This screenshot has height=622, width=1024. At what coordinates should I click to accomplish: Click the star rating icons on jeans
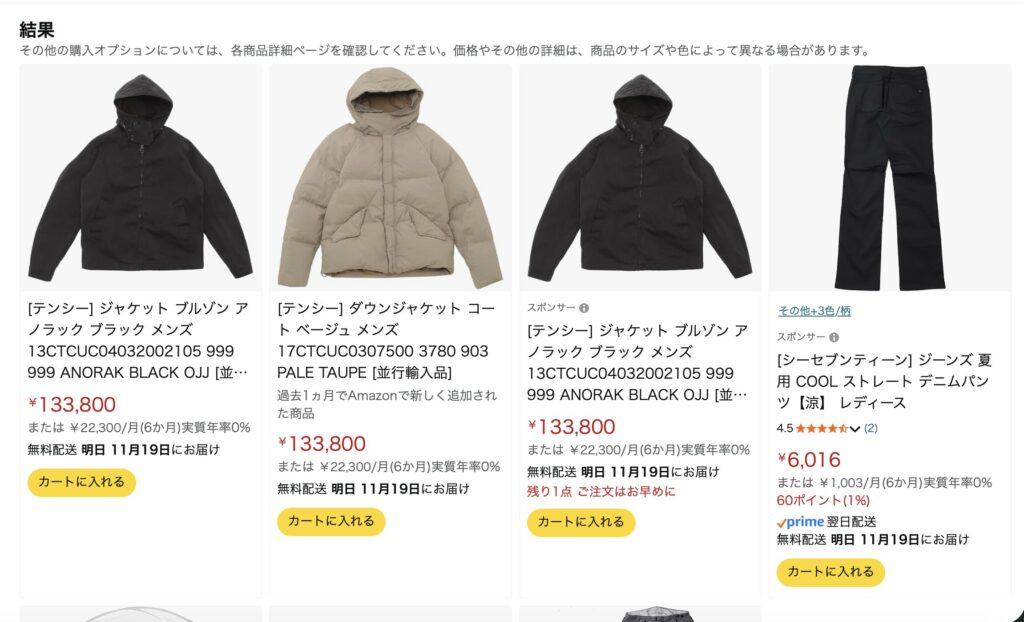[x=822, y=429]
